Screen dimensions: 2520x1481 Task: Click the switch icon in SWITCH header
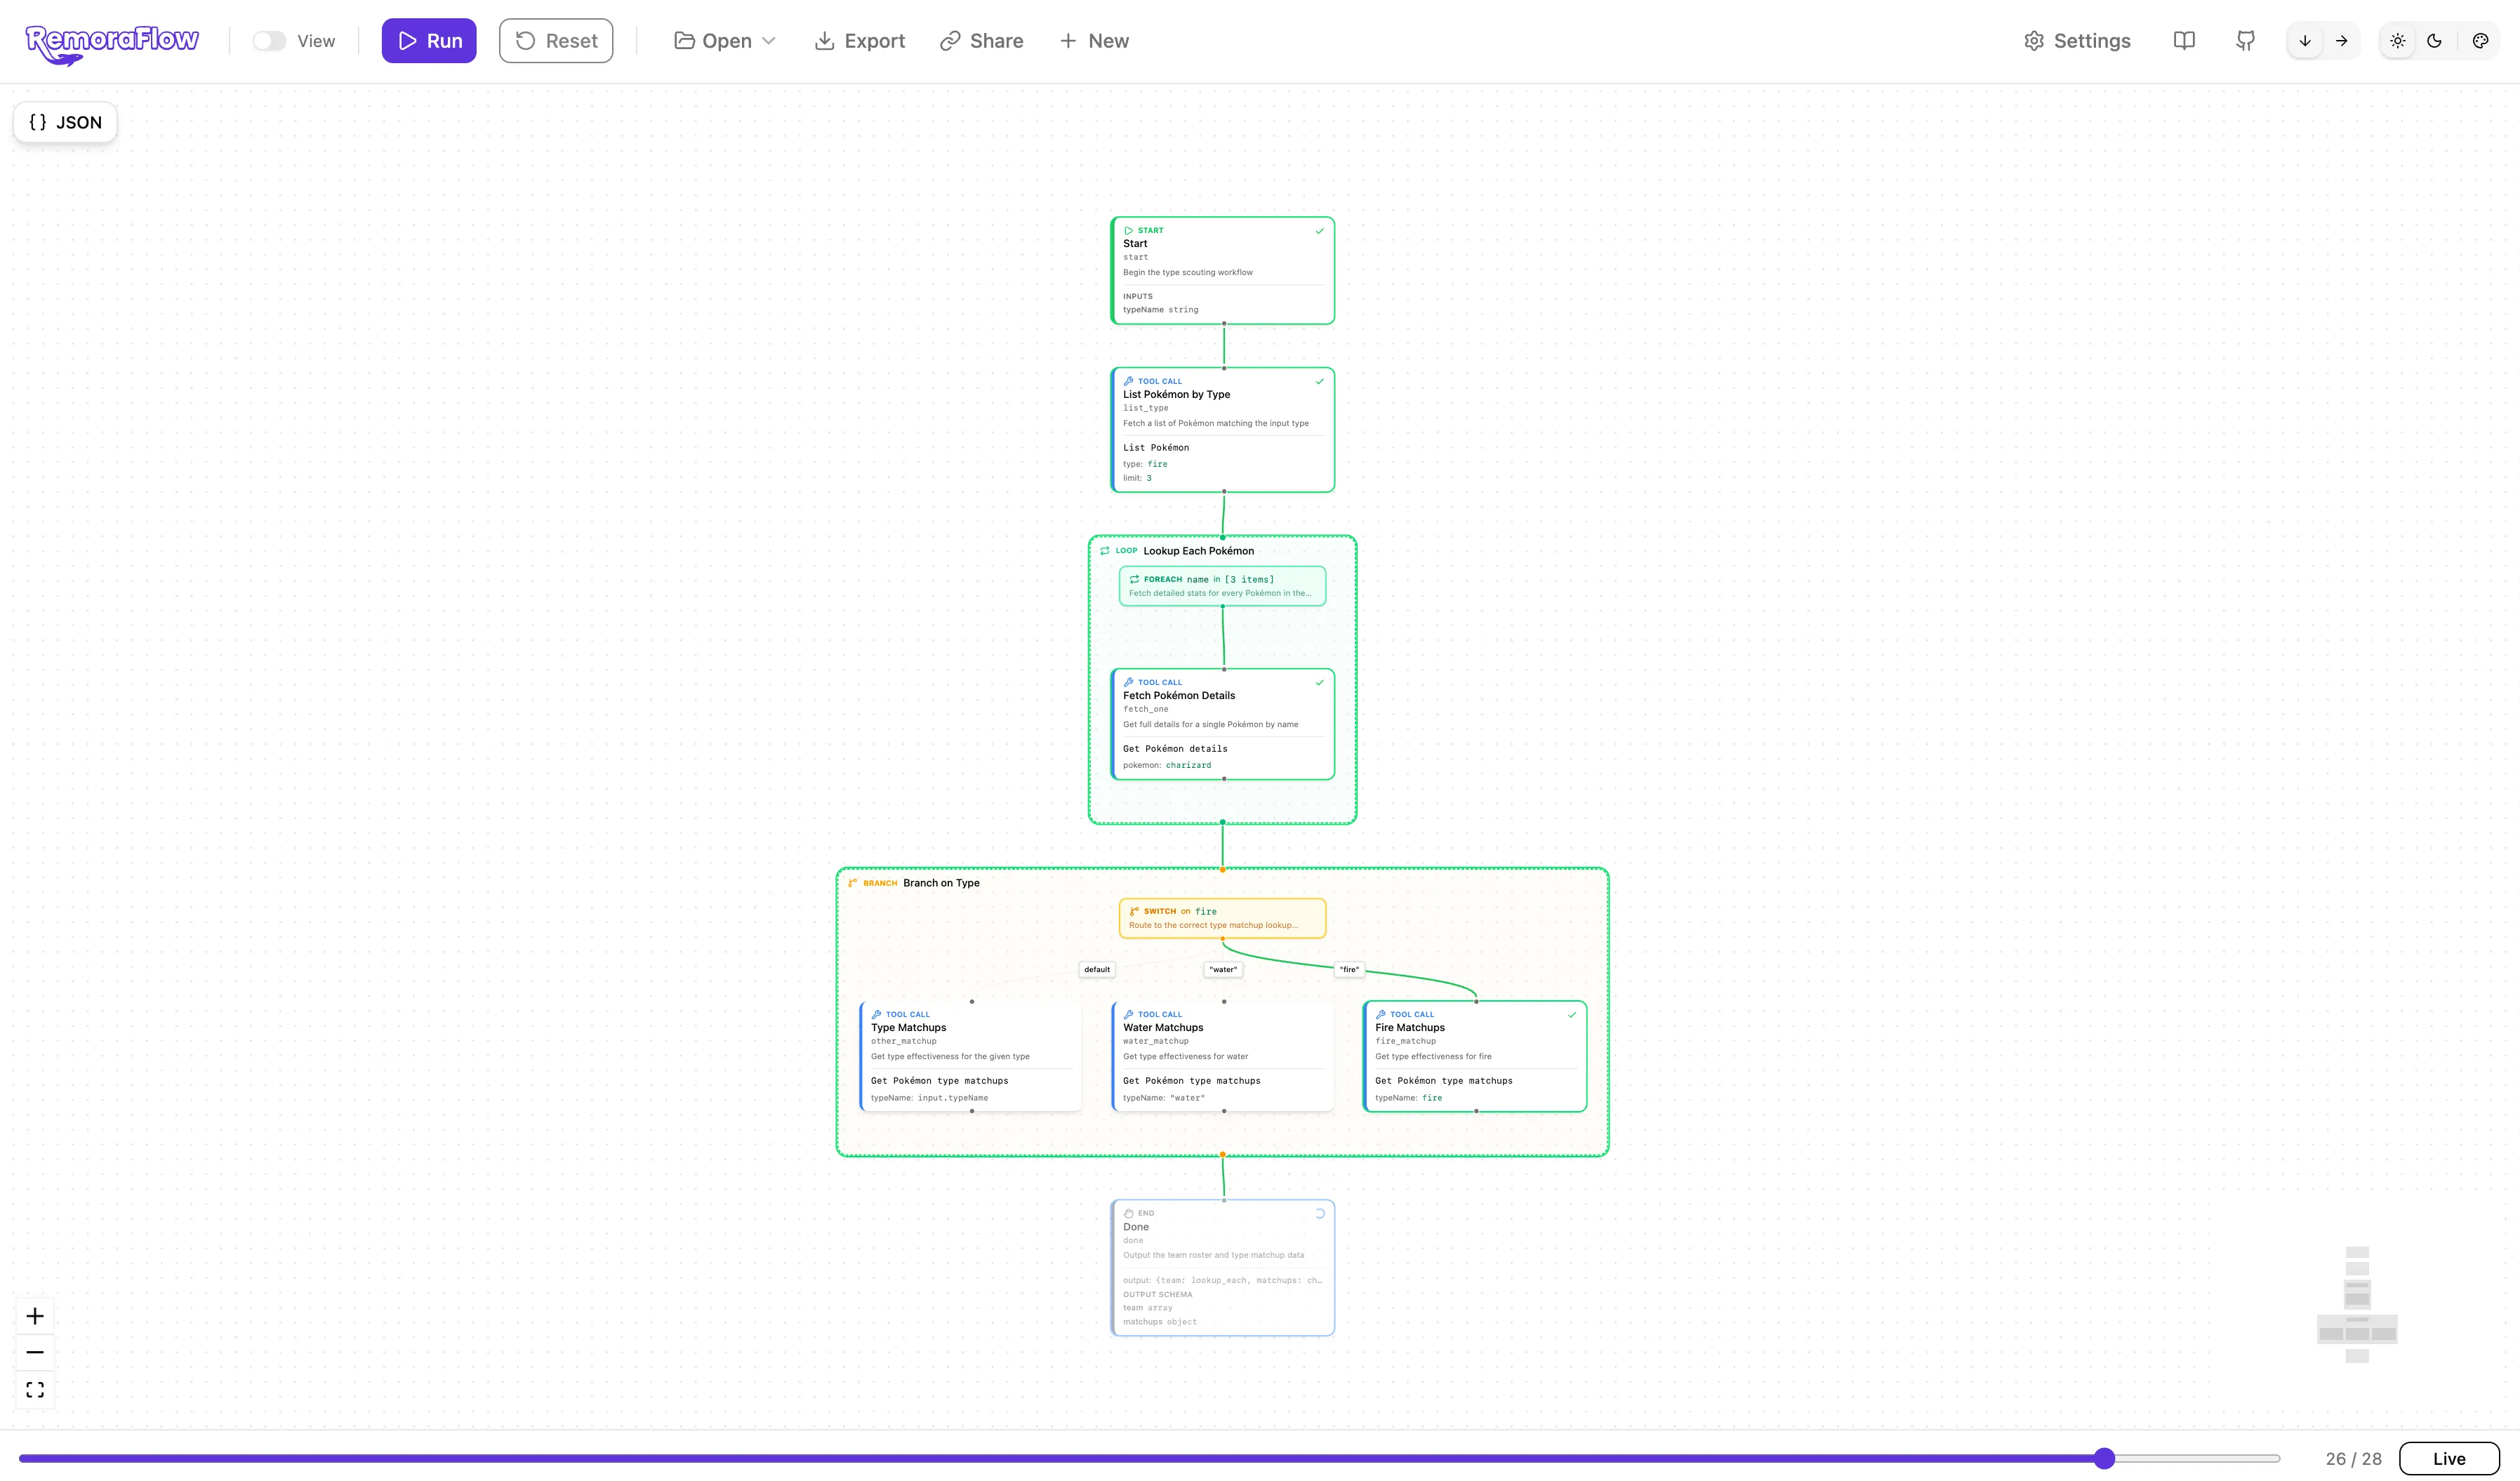[x=1135, y=911]
